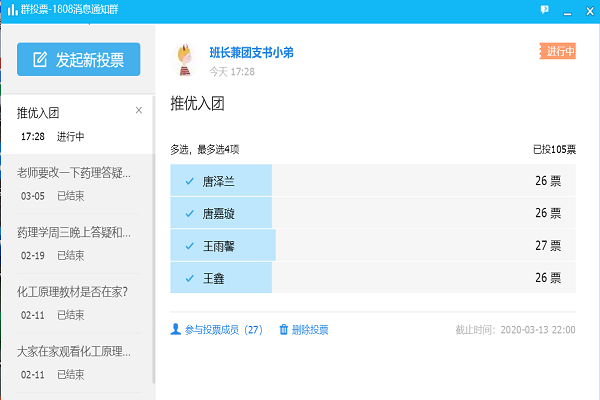Toggle the checkmark for 唐泽兰
Viewport: 600px width, 400px height.
[189, 181]
